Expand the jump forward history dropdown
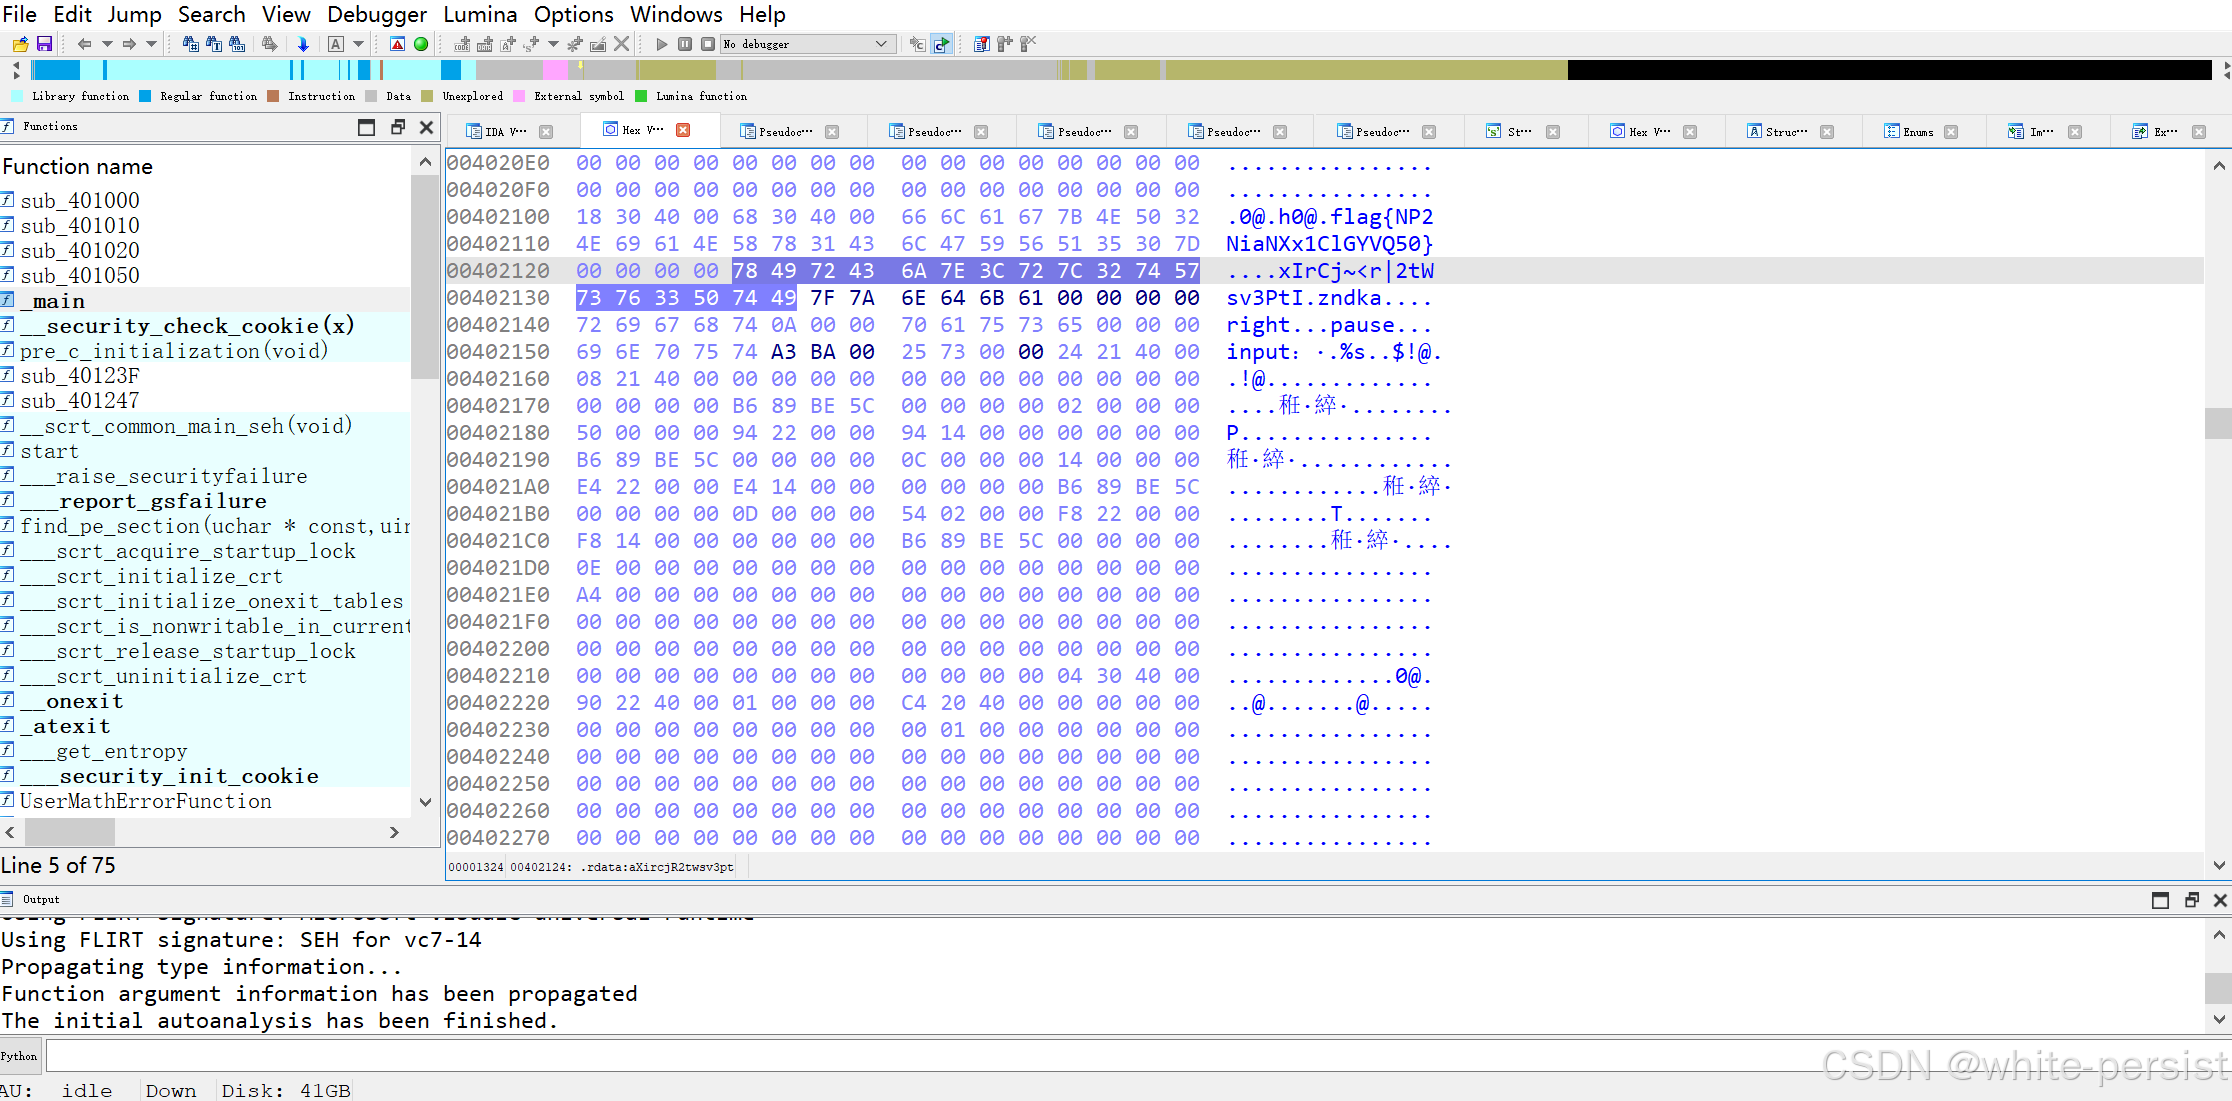 point(152,44)
